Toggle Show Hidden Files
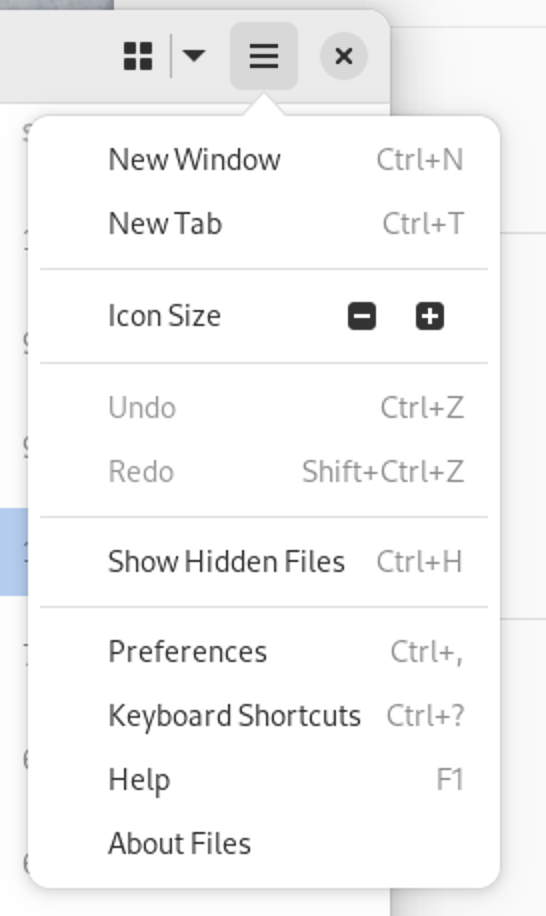Screen dimensions: 546x916 coord(264,561)
